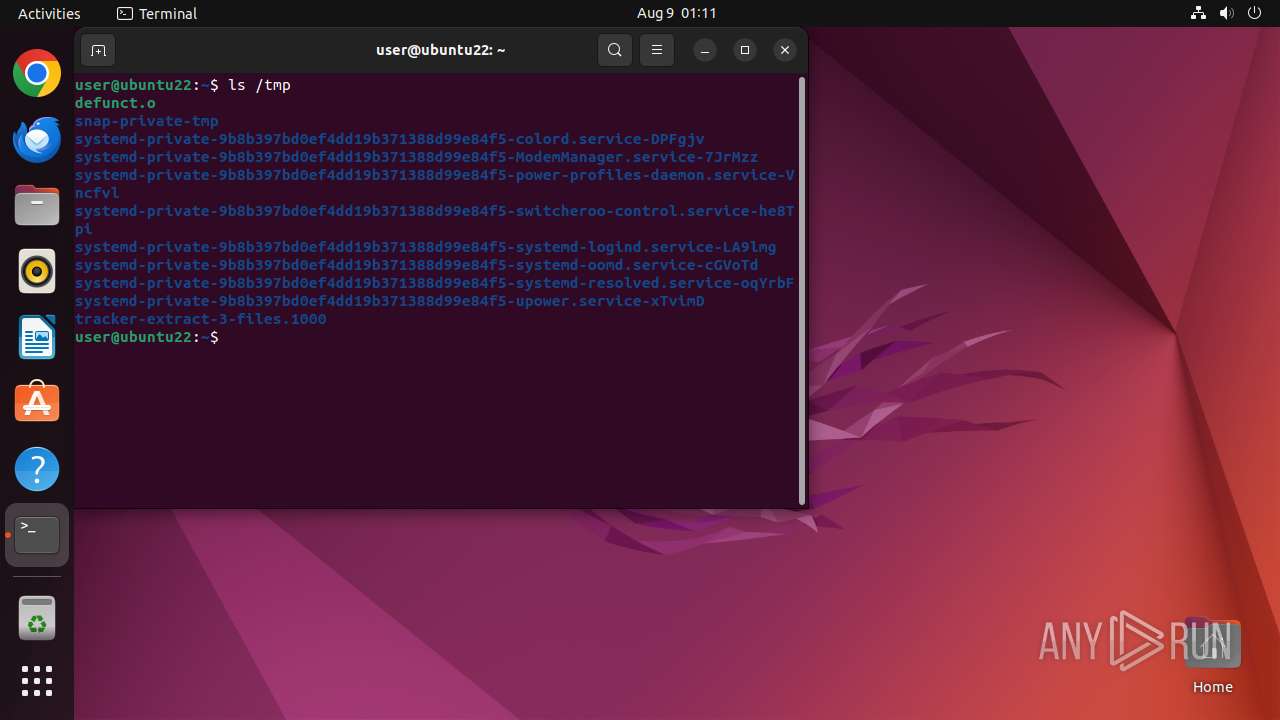Image resolution: width=1280 pixels, height=720 pixels.
Task: Open the Help application
Action: tap(37, 469)
